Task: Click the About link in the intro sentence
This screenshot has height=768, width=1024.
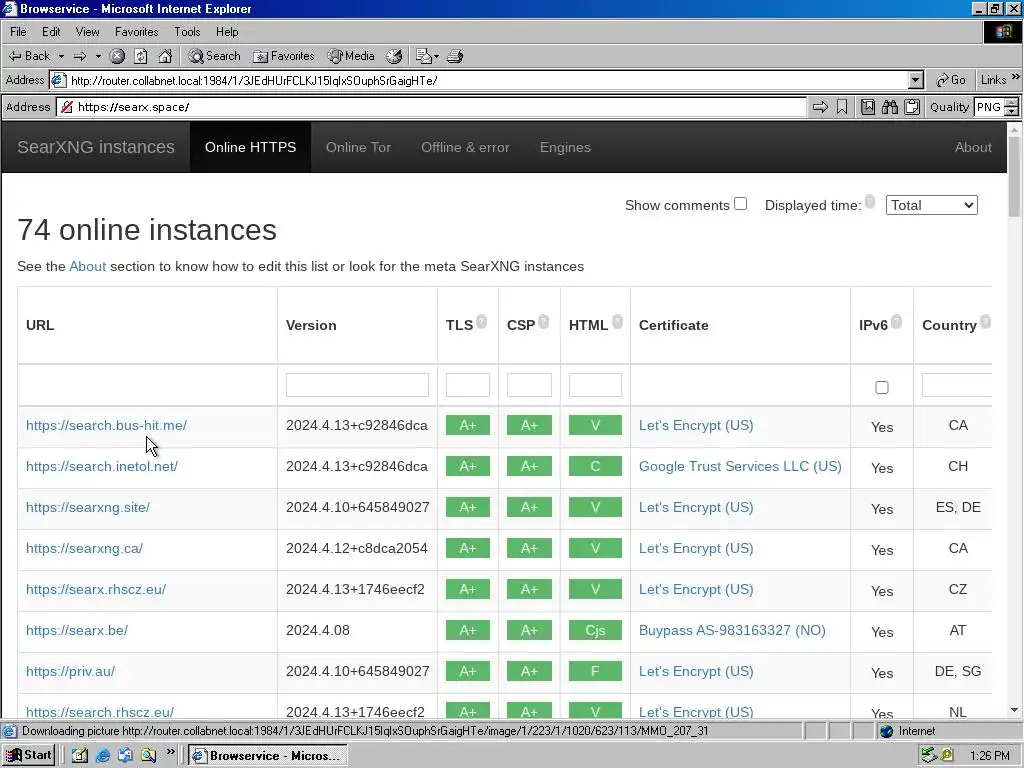Action: [x=88, y=266]
